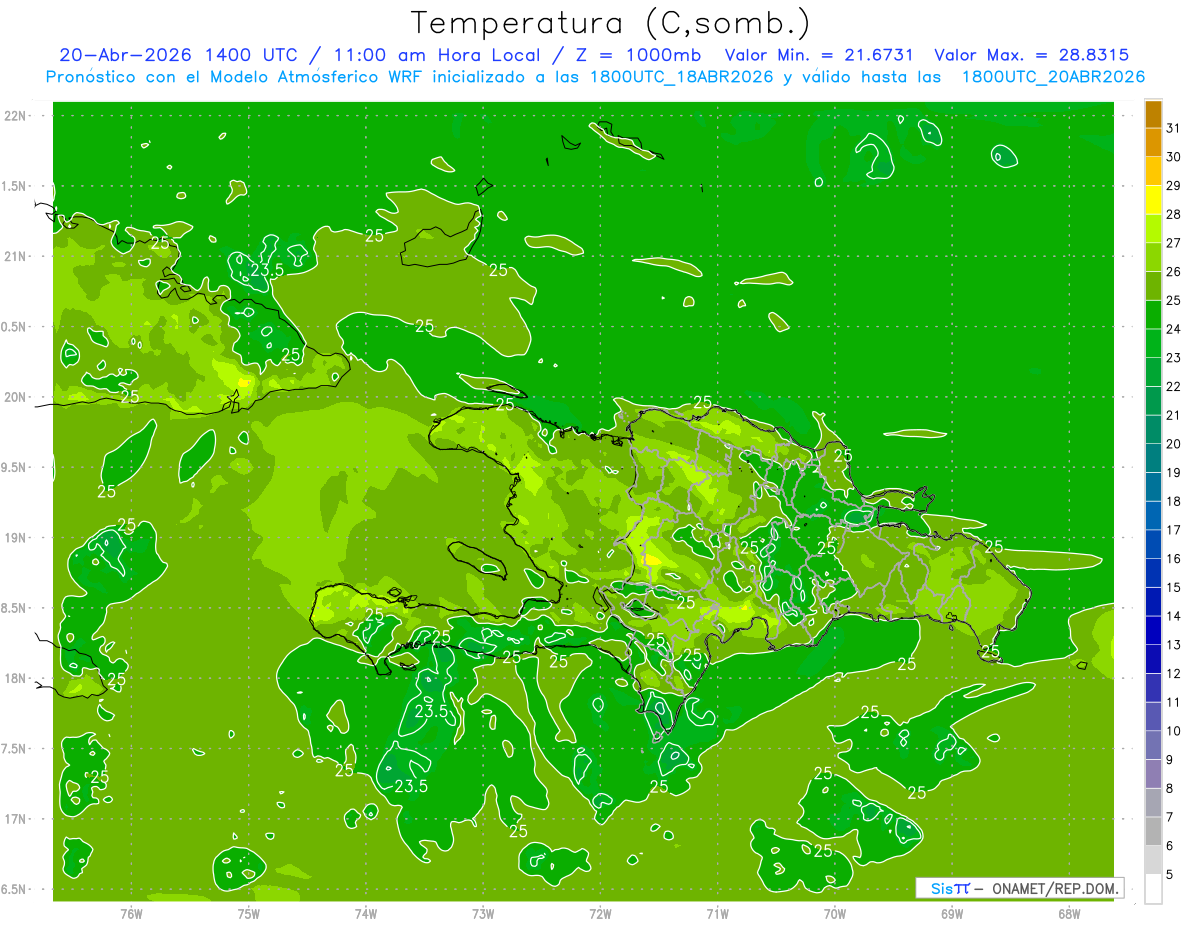Click the Valor Max. = 28.8315 text
The height and width of the screenshot is (927, 1200).
[x=1032, y=55]
